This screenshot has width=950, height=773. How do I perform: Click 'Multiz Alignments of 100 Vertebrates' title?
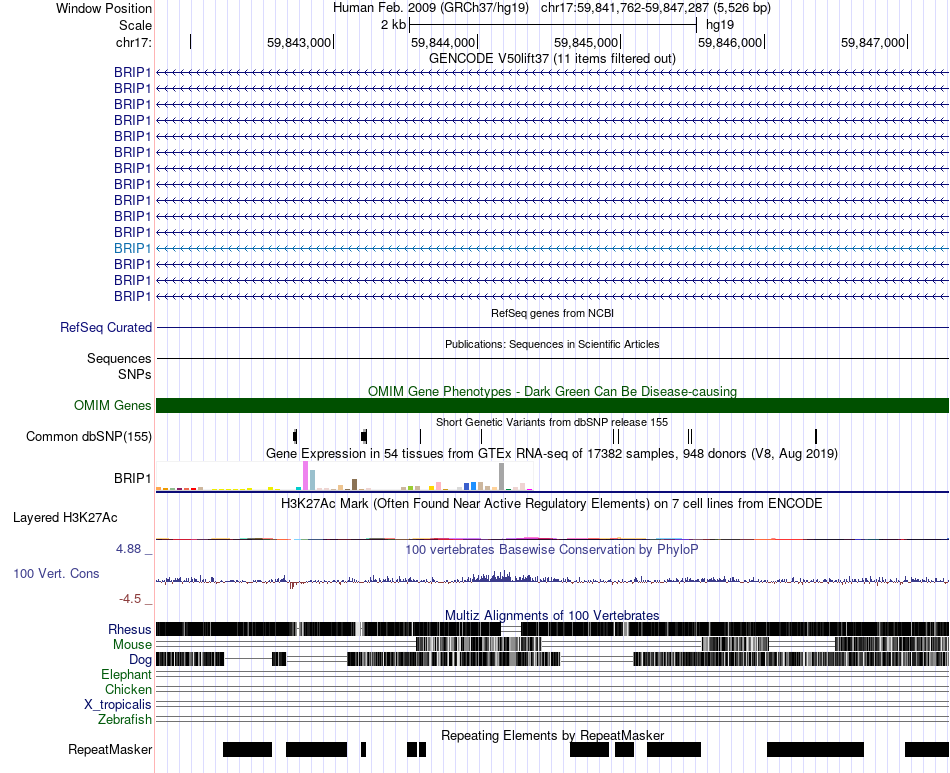pyautogui.click(x=552, y=615)
